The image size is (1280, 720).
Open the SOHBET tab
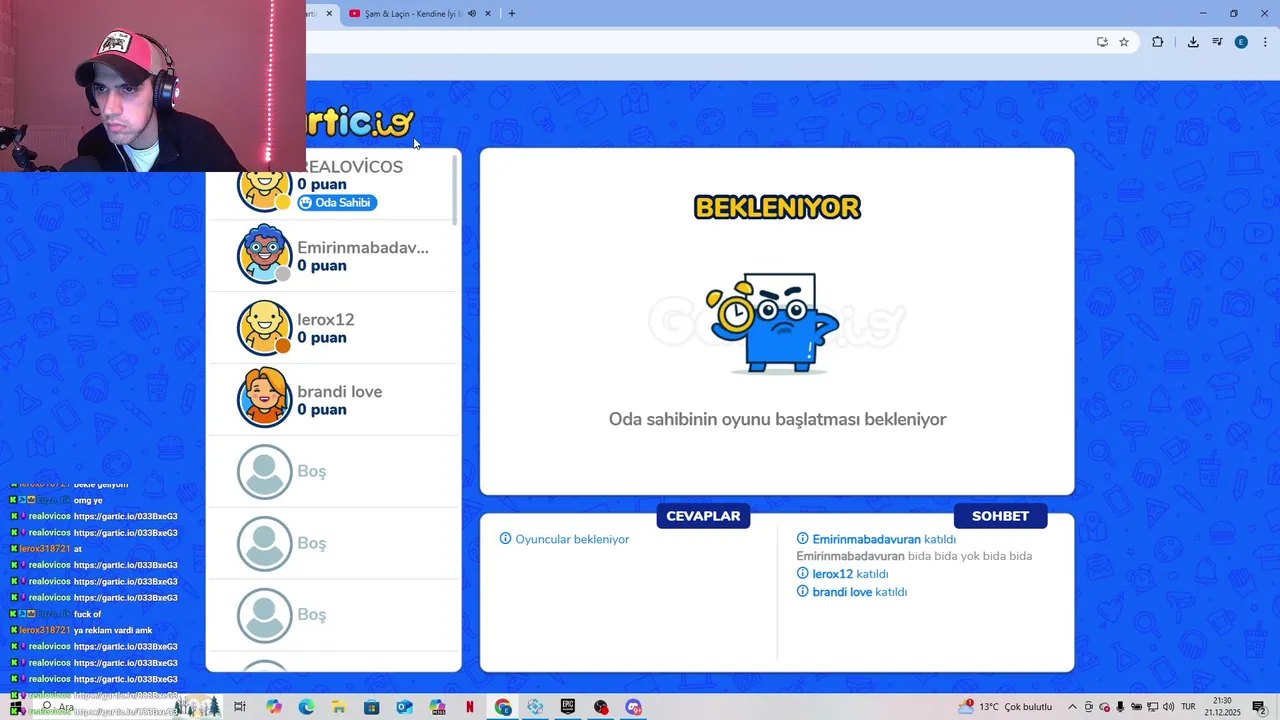click(1000, 516)
